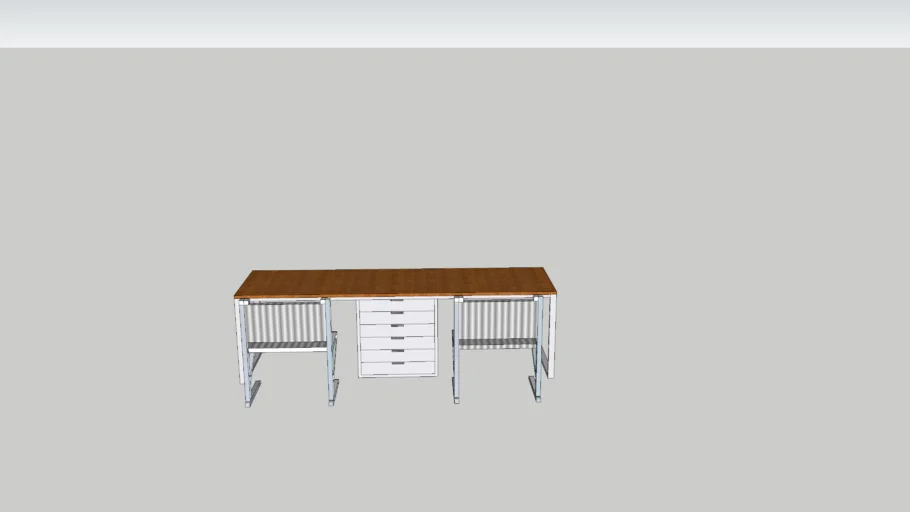The image size is (910, 512).
Task: Click the top drawer's handle
Action: point(397,301)
